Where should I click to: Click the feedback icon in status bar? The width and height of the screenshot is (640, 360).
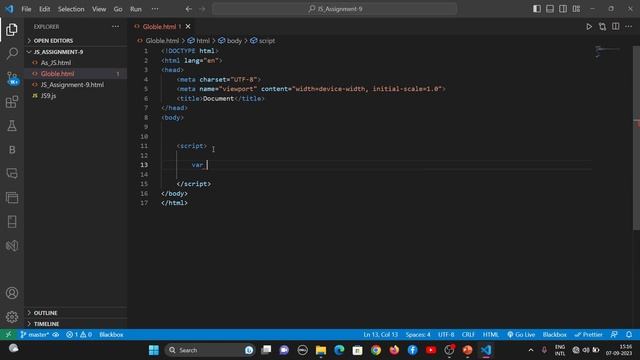(614, 334)
